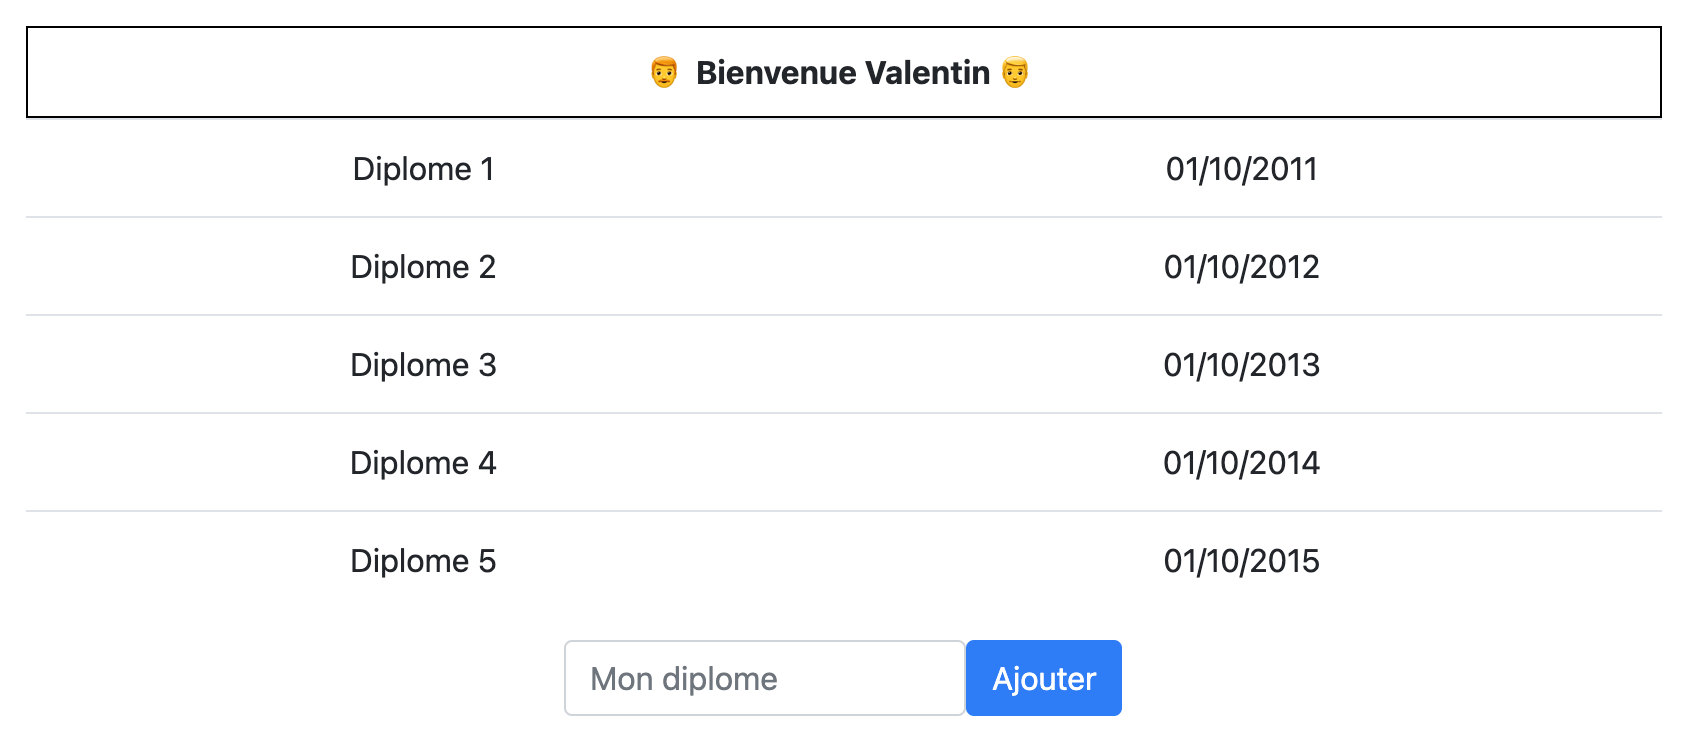This screenshot has height=744, width=1694.
Task: Click the date 01/10/2011
Action: coord(1241,169)
